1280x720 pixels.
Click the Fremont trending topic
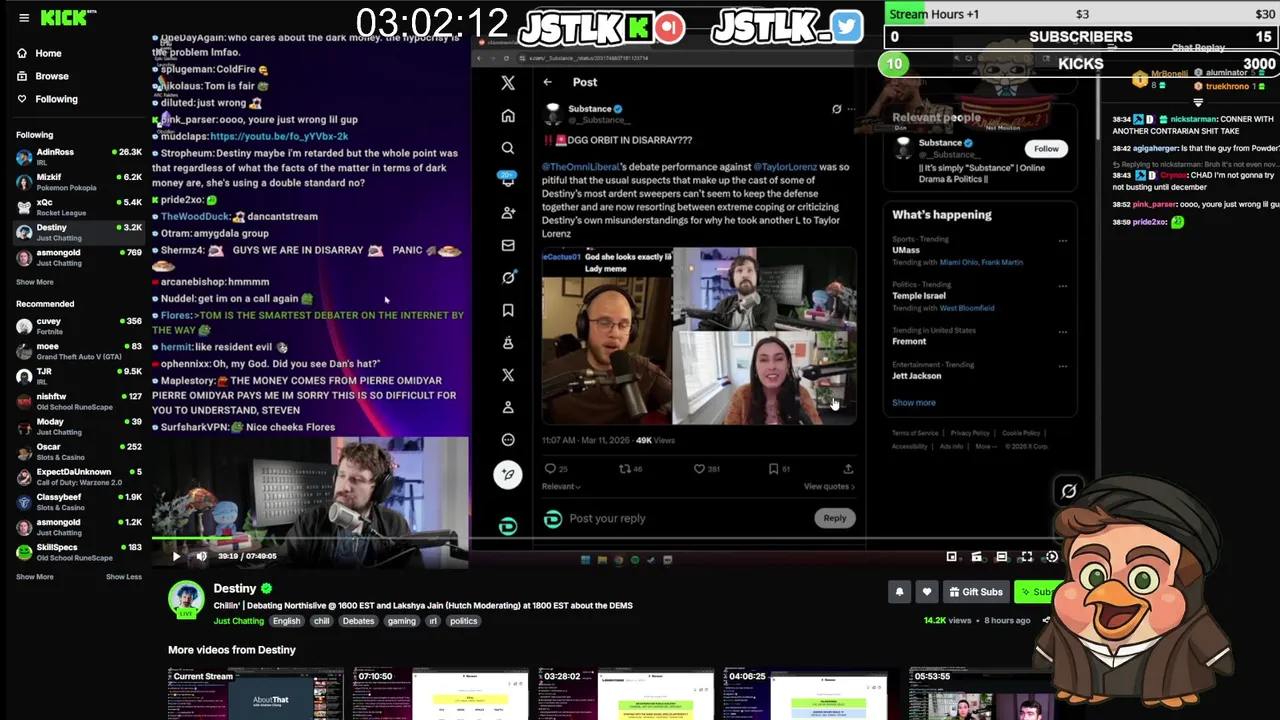[x=909, y=341]
